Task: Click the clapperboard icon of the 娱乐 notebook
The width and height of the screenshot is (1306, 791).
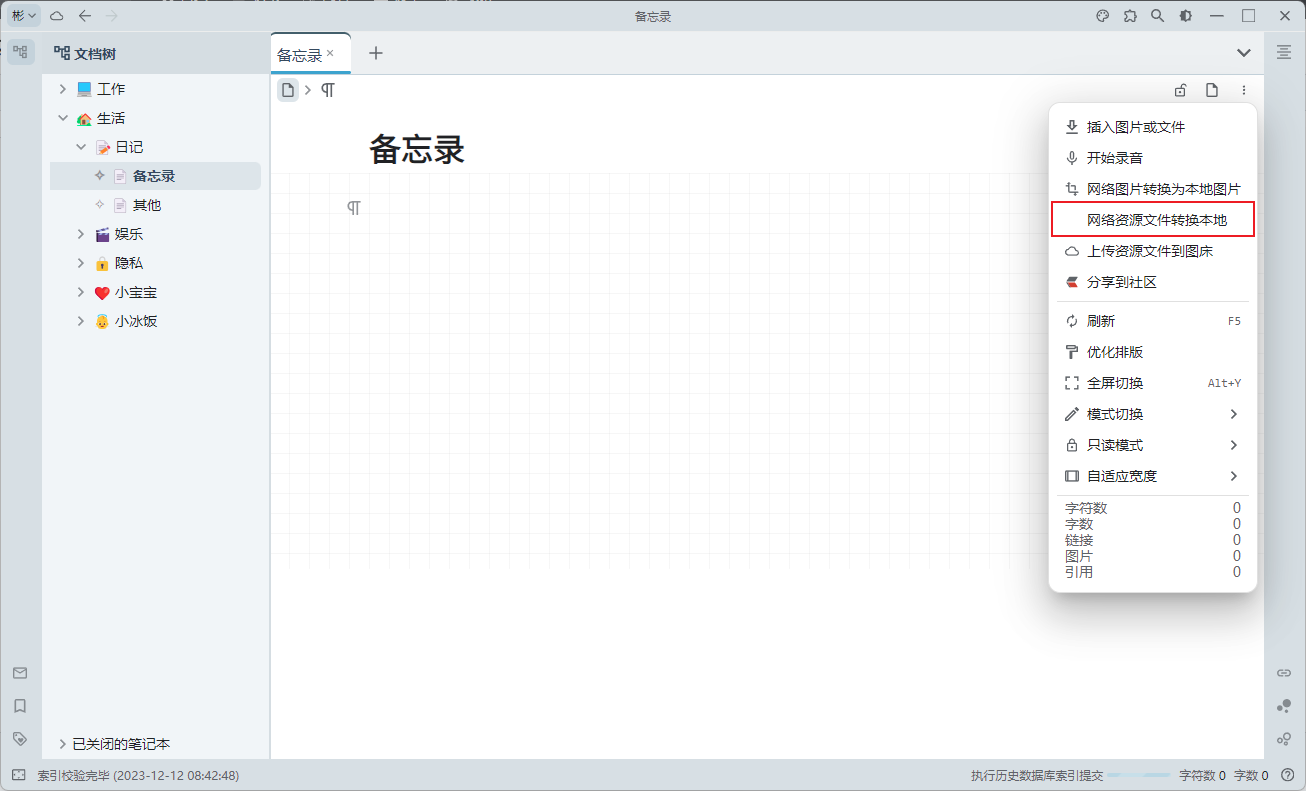Action: click(x=102, y=234)
